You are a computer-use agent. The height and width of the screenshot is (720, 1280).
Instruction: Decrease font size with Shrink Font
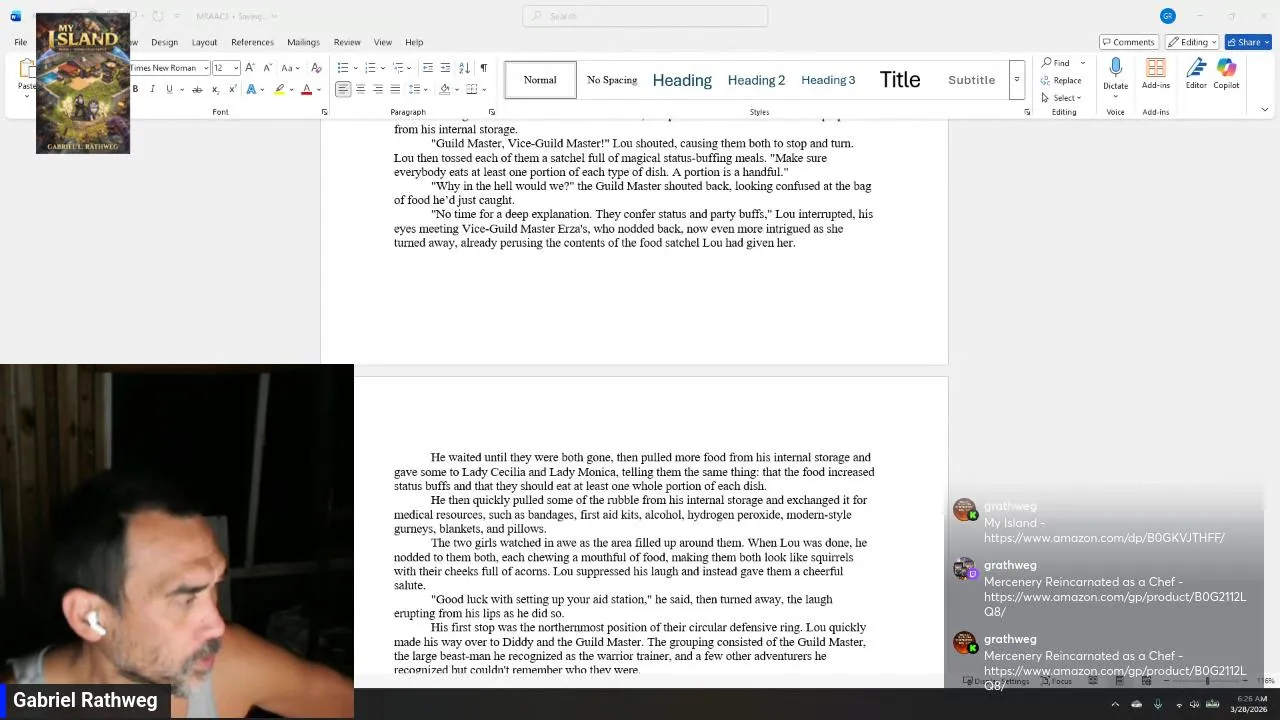(267, 68)
